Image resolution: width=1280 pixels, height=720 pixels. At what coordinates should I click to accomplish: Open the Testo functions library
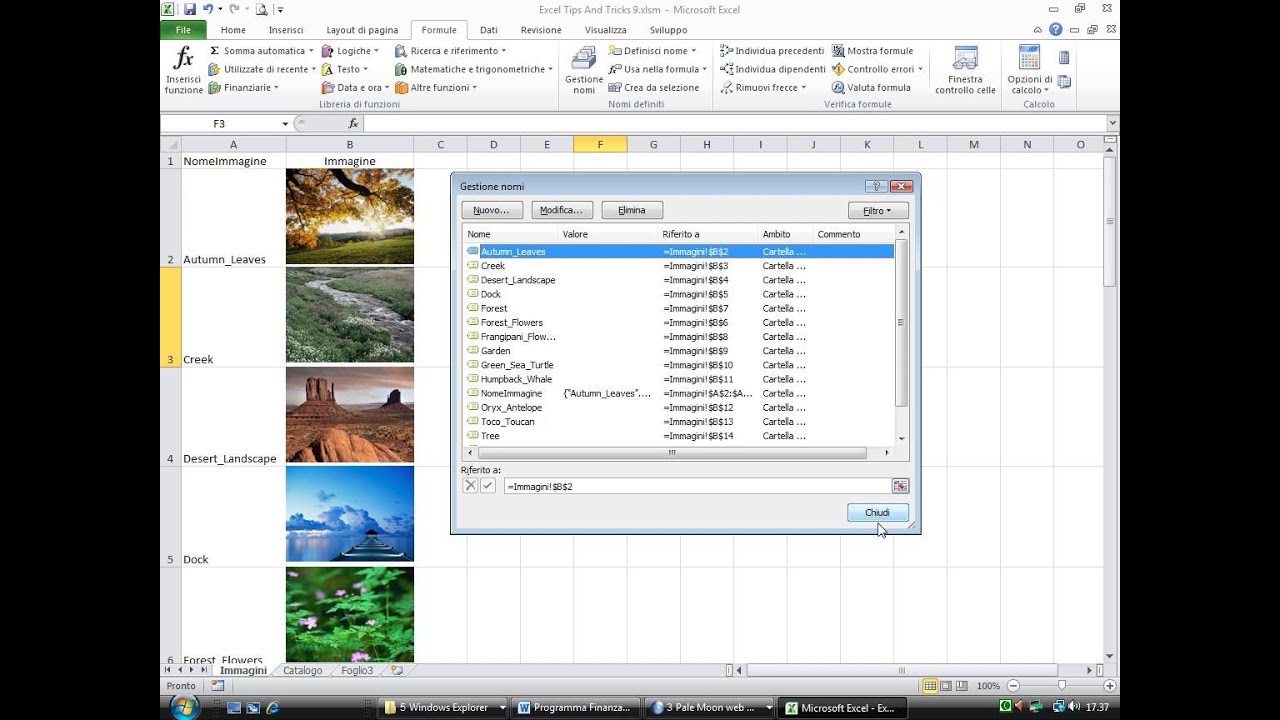tap(345, 69)
